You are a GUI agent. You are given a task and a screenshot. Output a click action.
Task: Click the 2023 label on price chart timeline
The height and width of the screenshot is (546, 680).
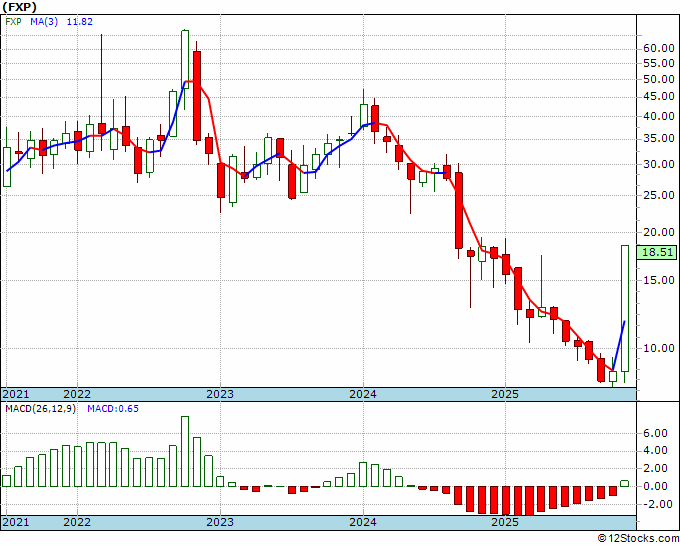coord(220,394)
